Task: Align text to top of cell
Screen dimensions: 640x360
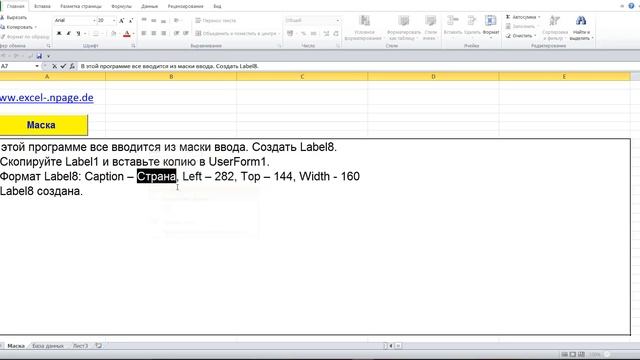Action: coord(144,20)
